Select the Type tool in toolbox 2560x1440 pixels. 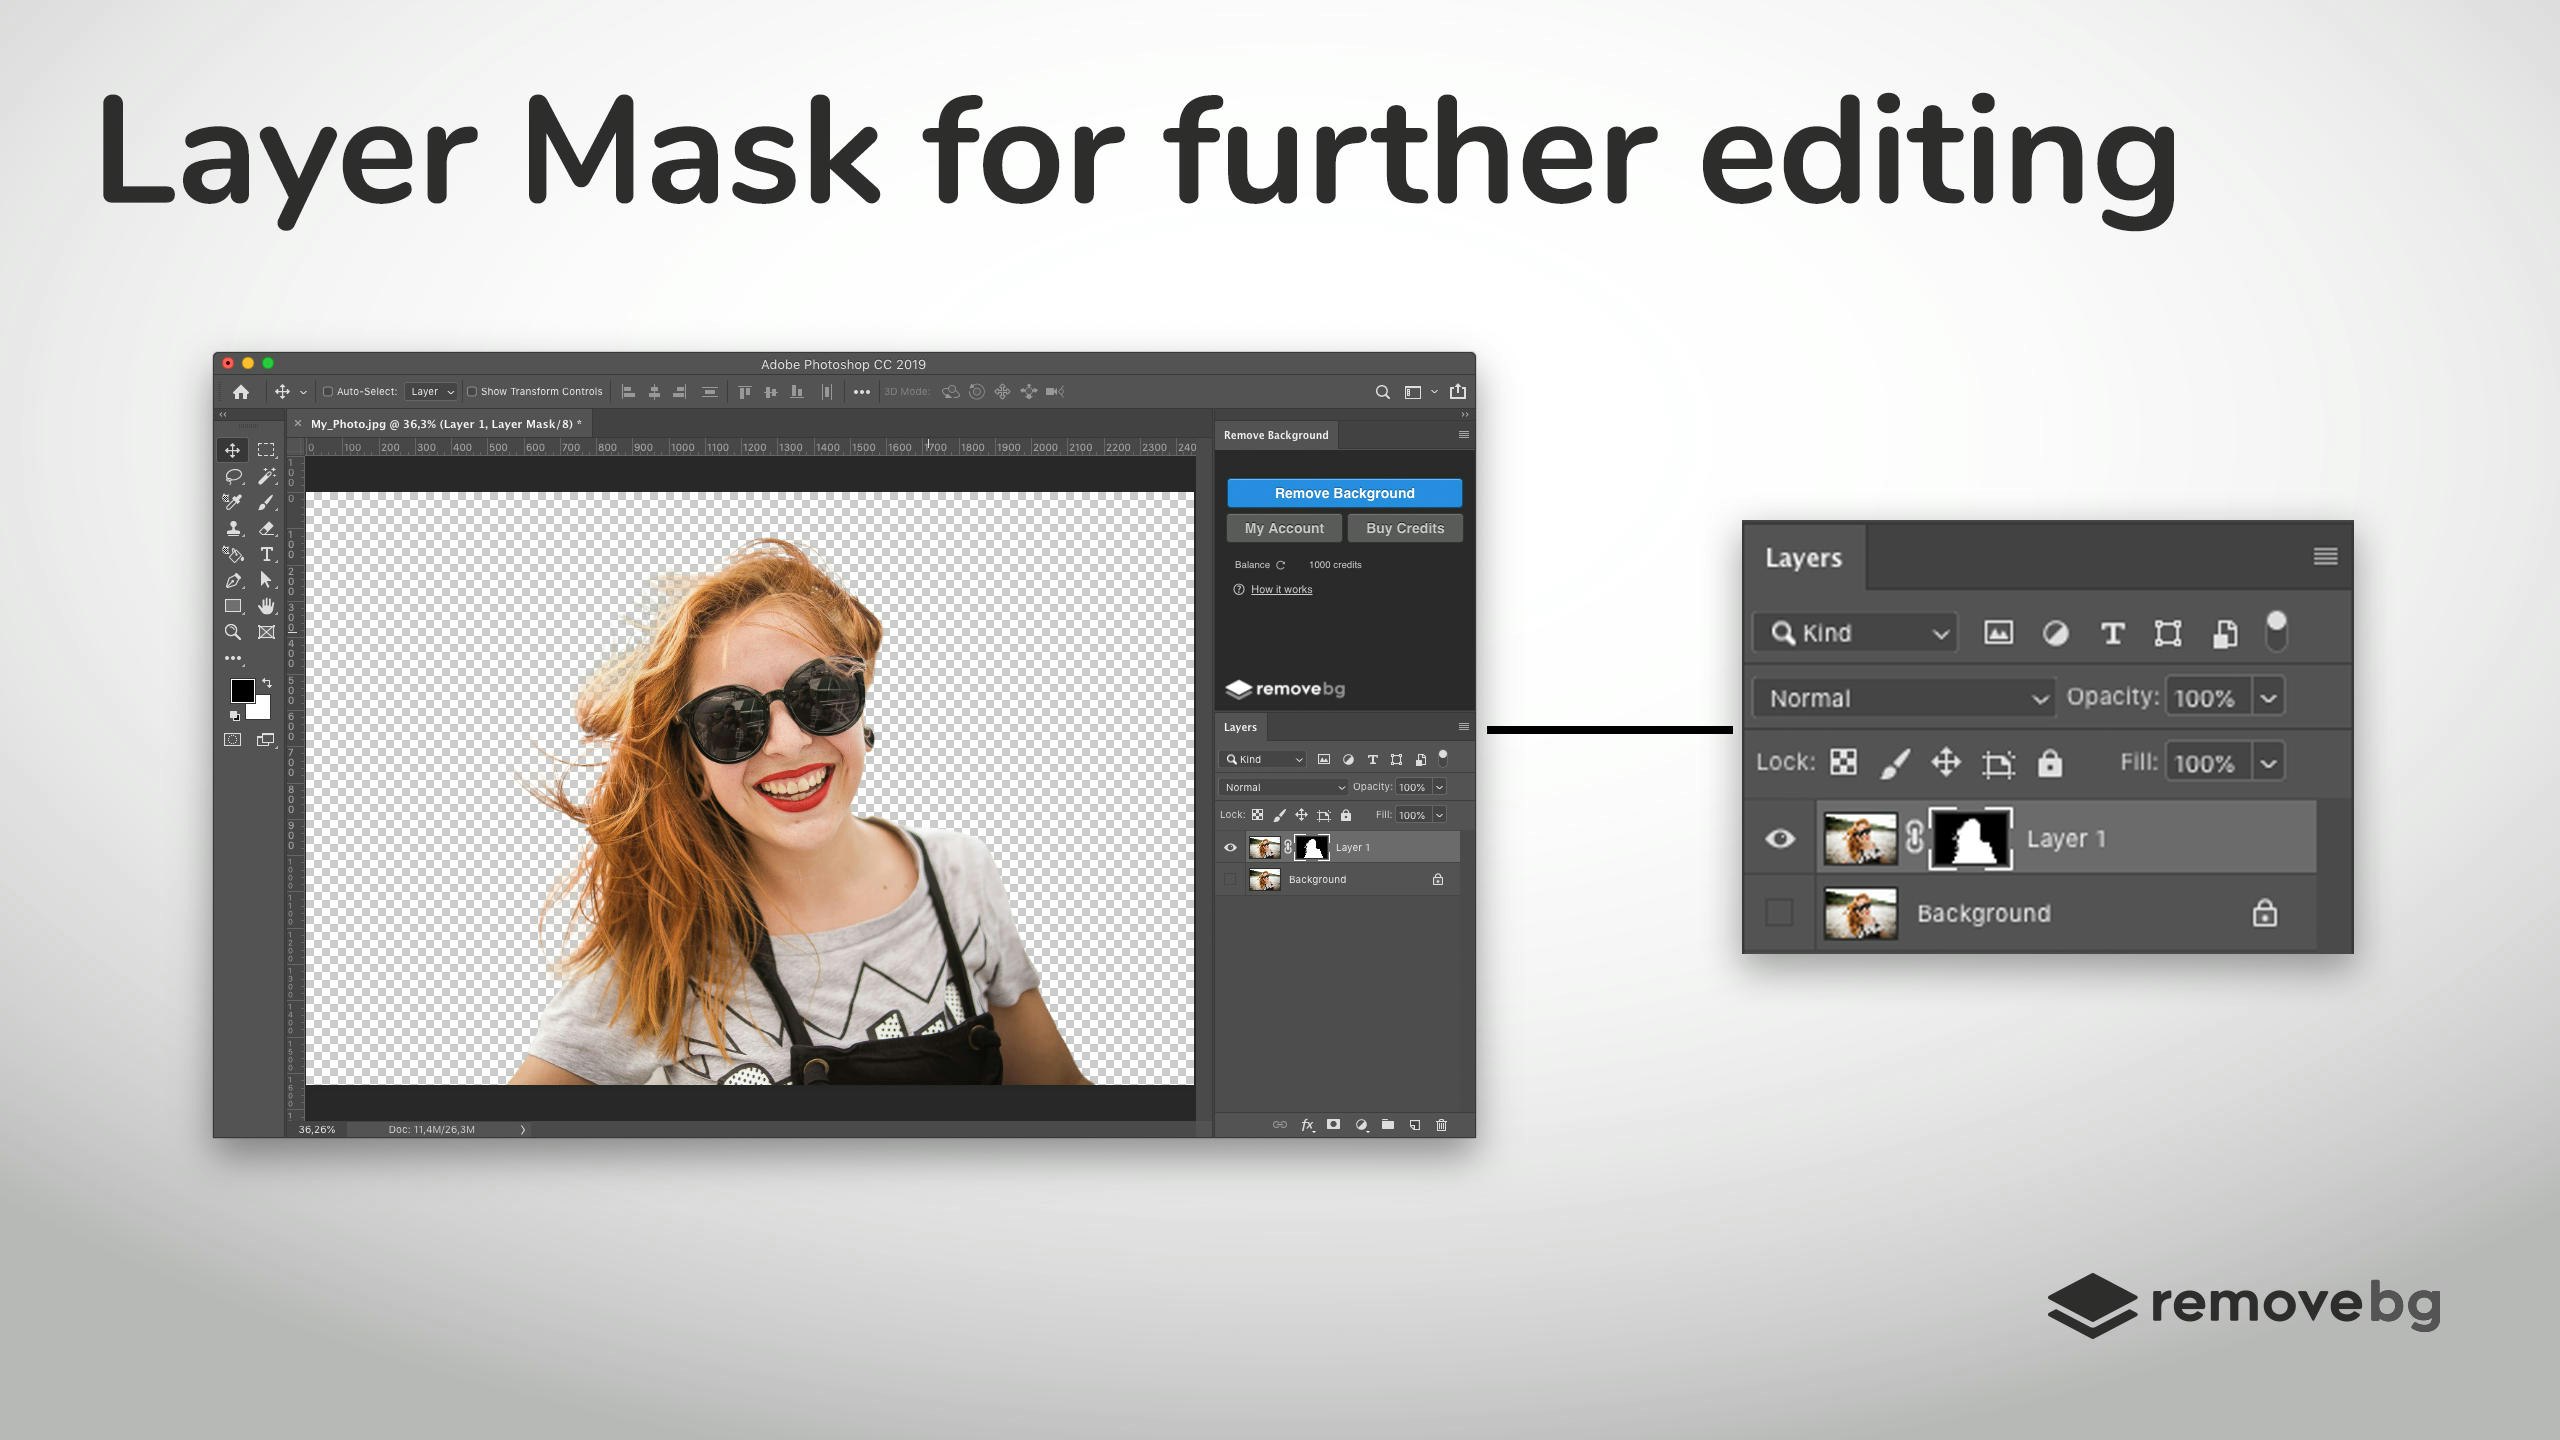[266, 554]
